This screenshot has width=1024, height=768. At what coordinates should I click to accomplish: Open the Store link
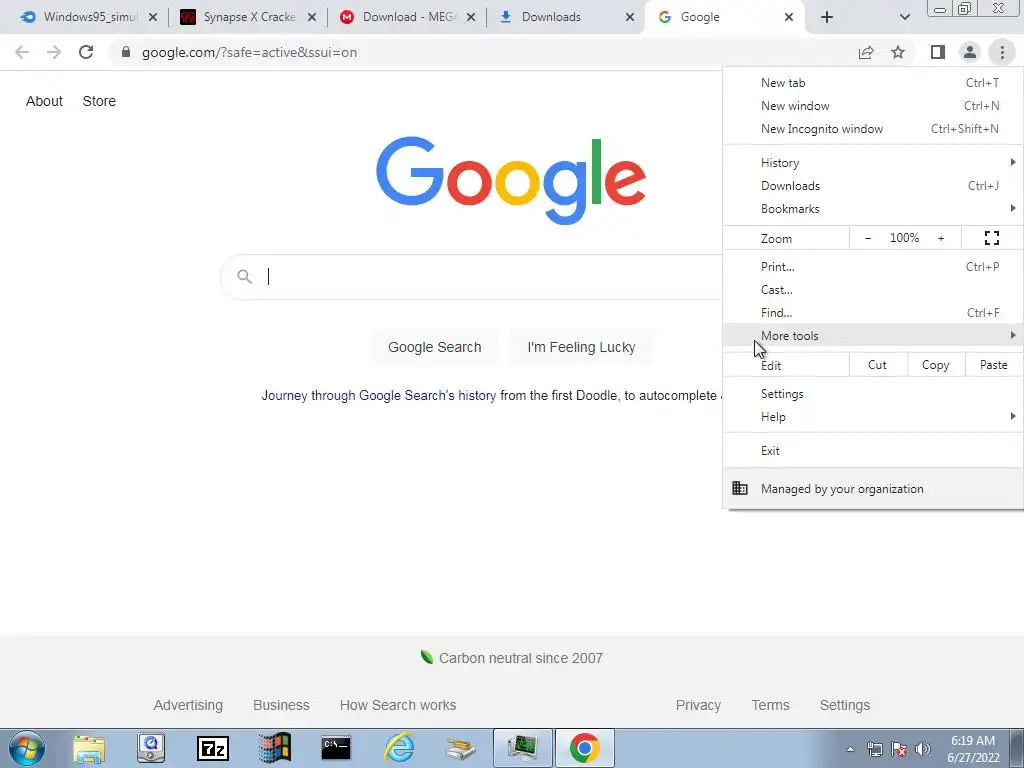point(99,101)
